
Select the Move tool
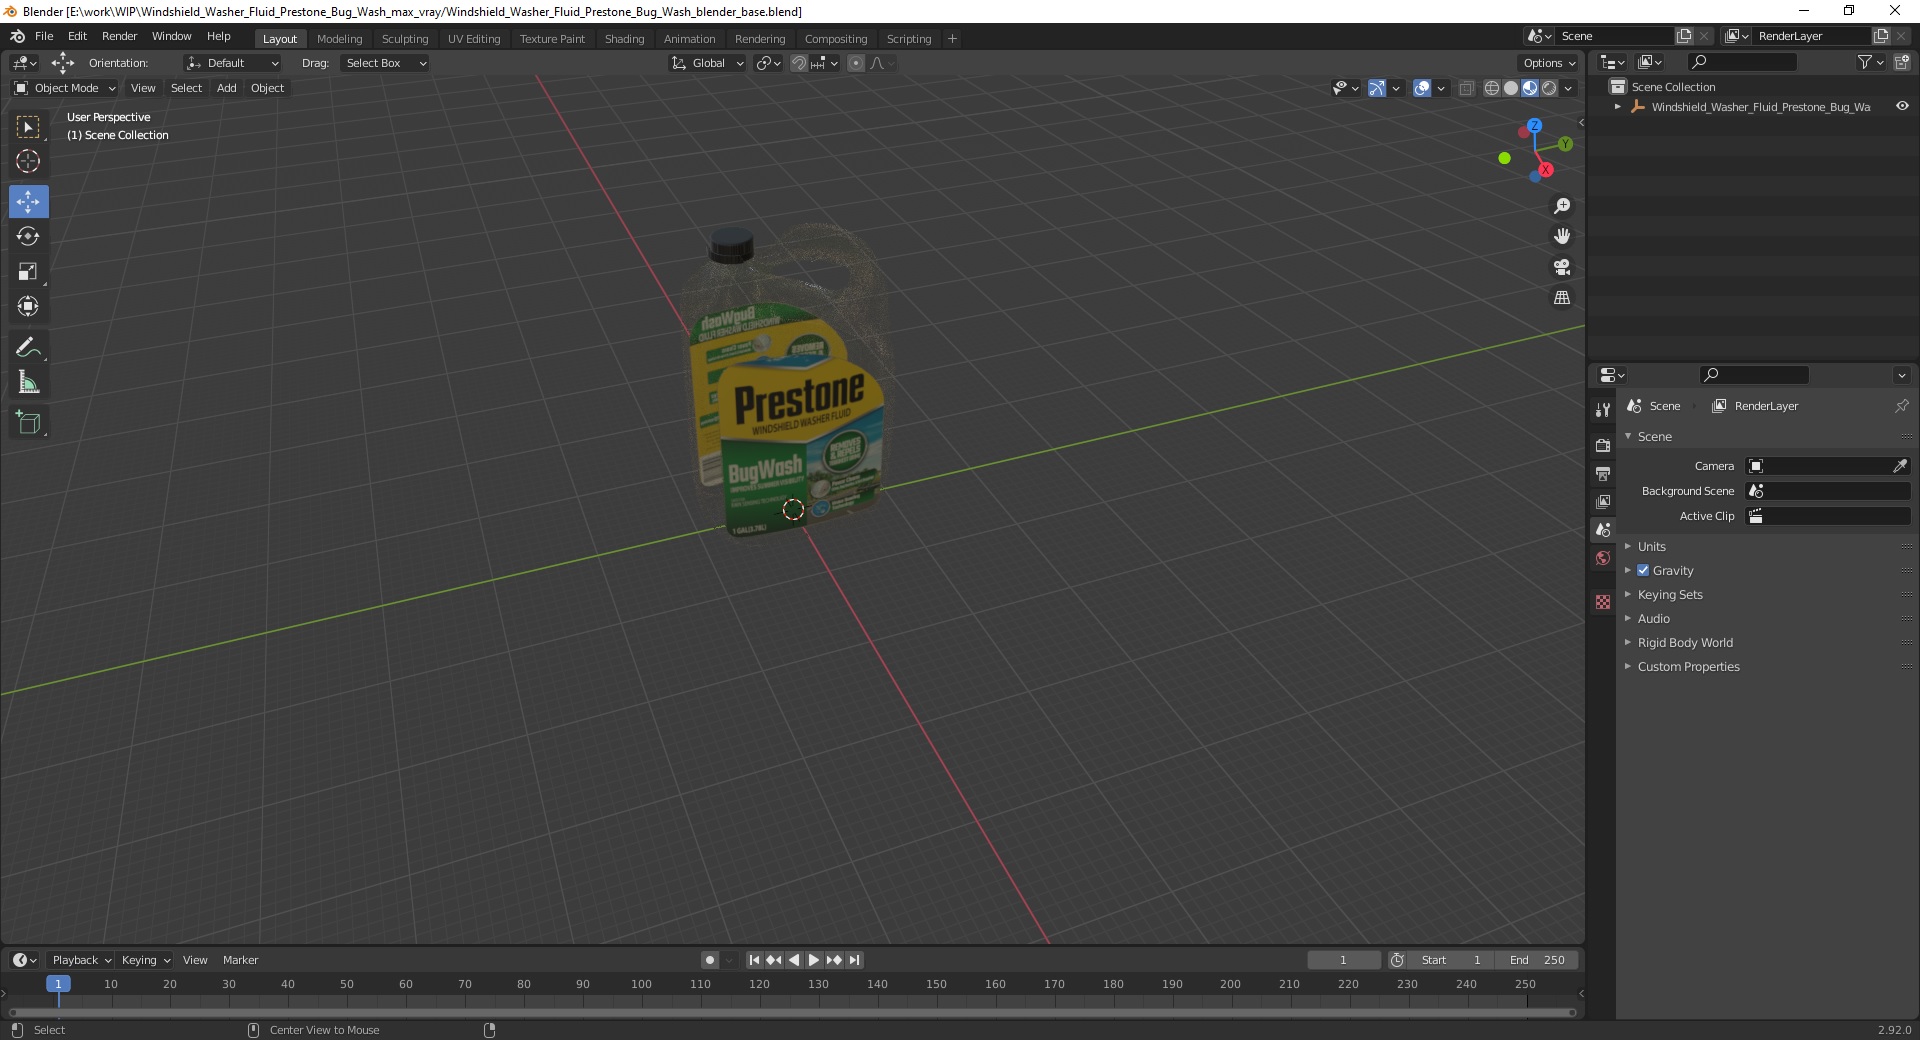[28, 201]
